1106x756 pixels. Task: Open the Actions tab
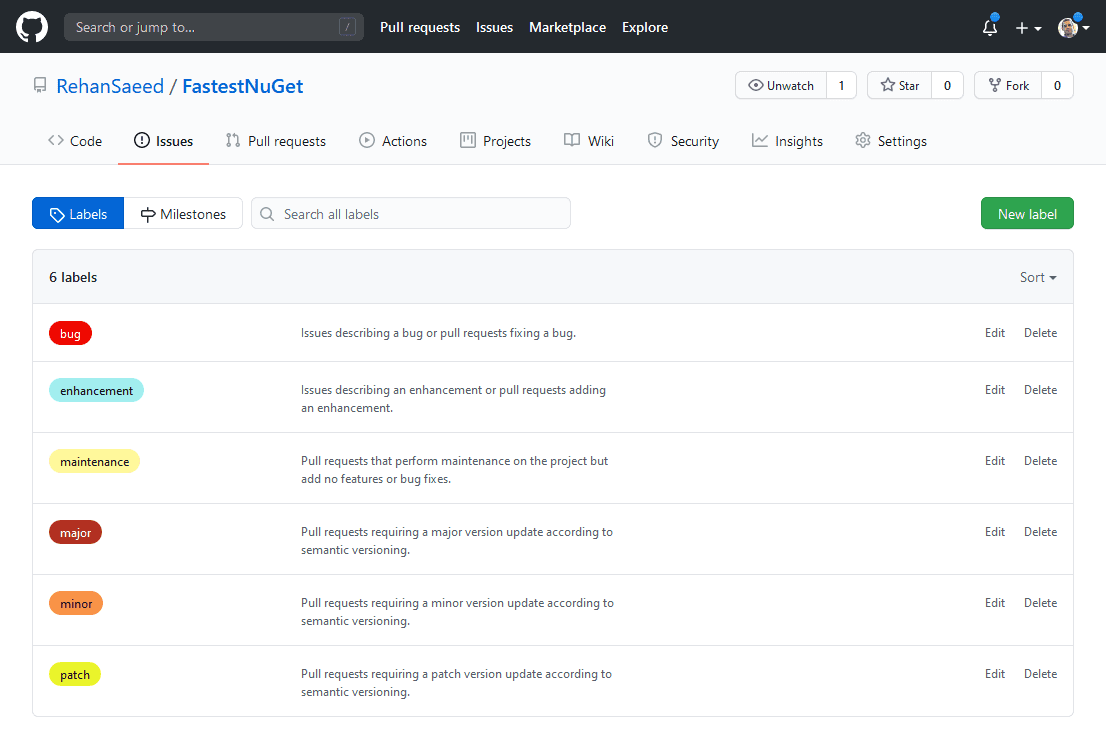tap(393, 141)
